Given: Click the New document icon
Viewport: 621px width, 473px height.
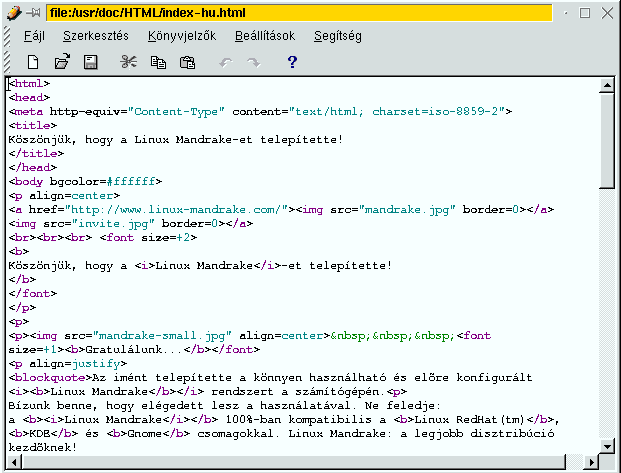Looking at the screenshot, I should click(33, 62).
